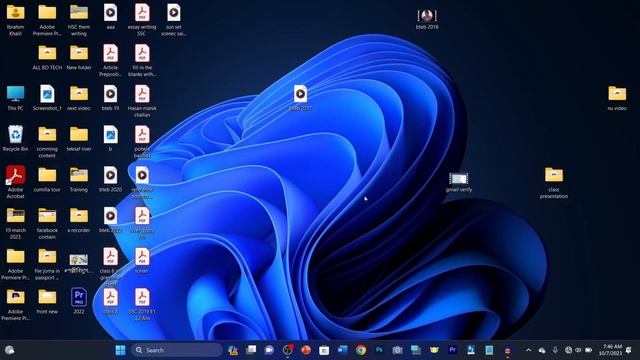The image size is (640, 360).
Task: Select the Recycle Bin icon
Action: click(16, 139)
